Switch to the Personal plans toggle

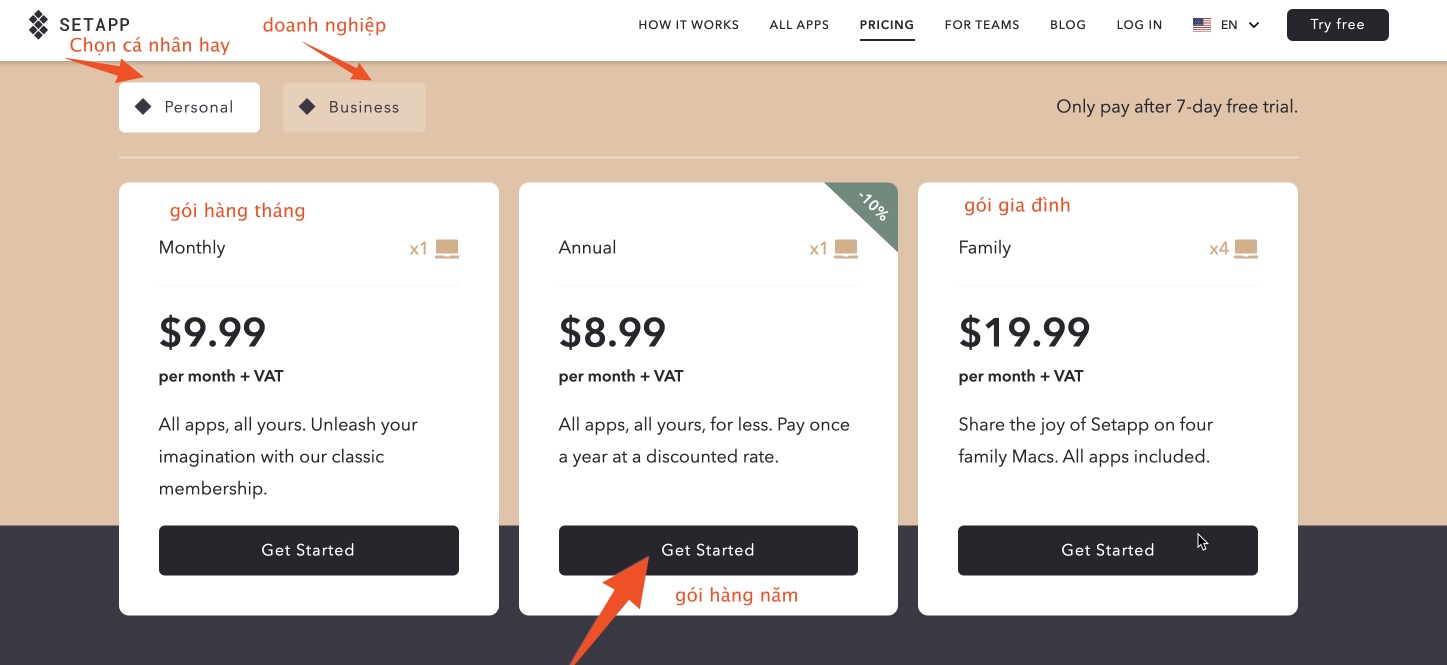189,107
